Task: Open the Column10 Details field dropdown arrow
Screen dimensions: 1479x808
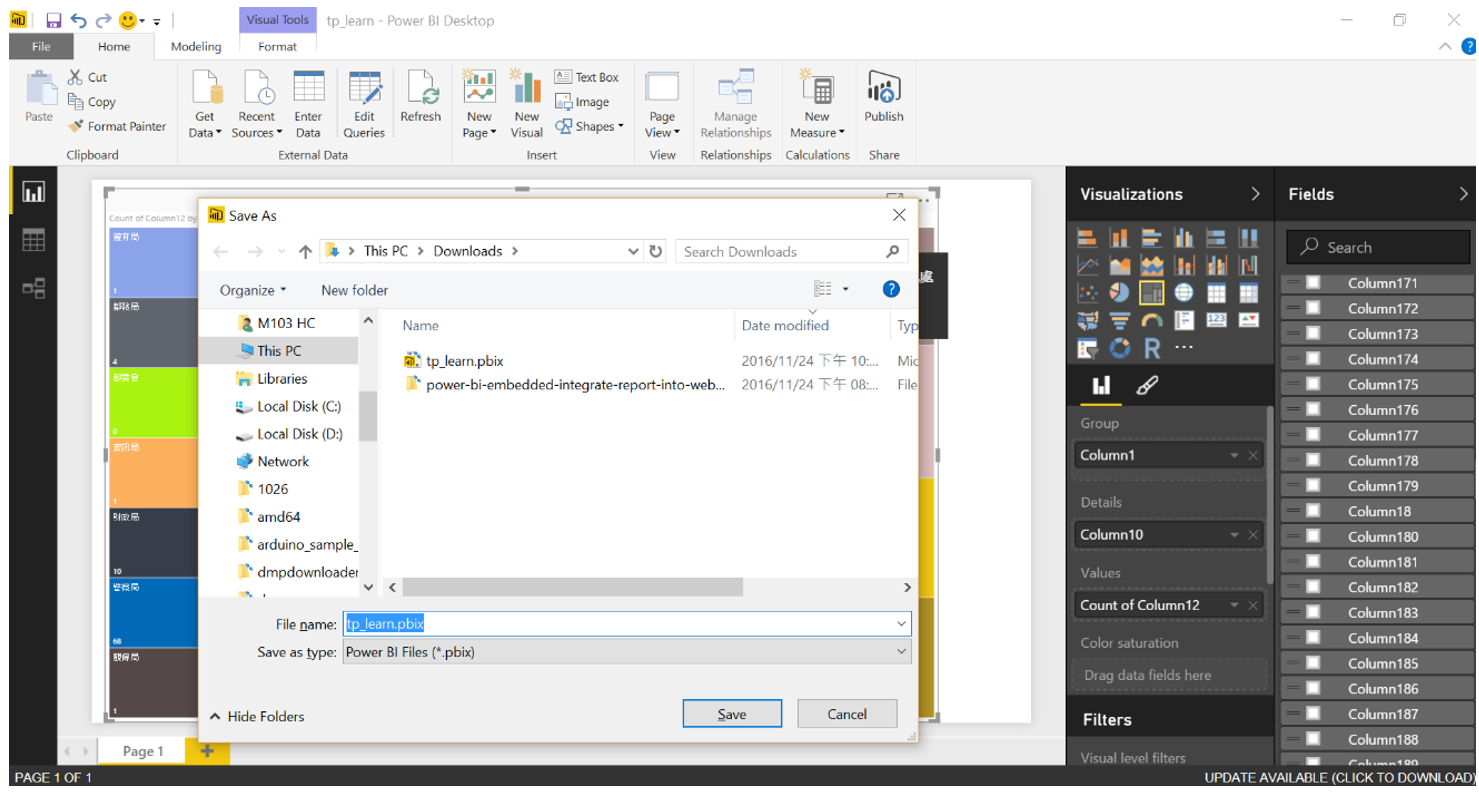Action: [1235, 536]
